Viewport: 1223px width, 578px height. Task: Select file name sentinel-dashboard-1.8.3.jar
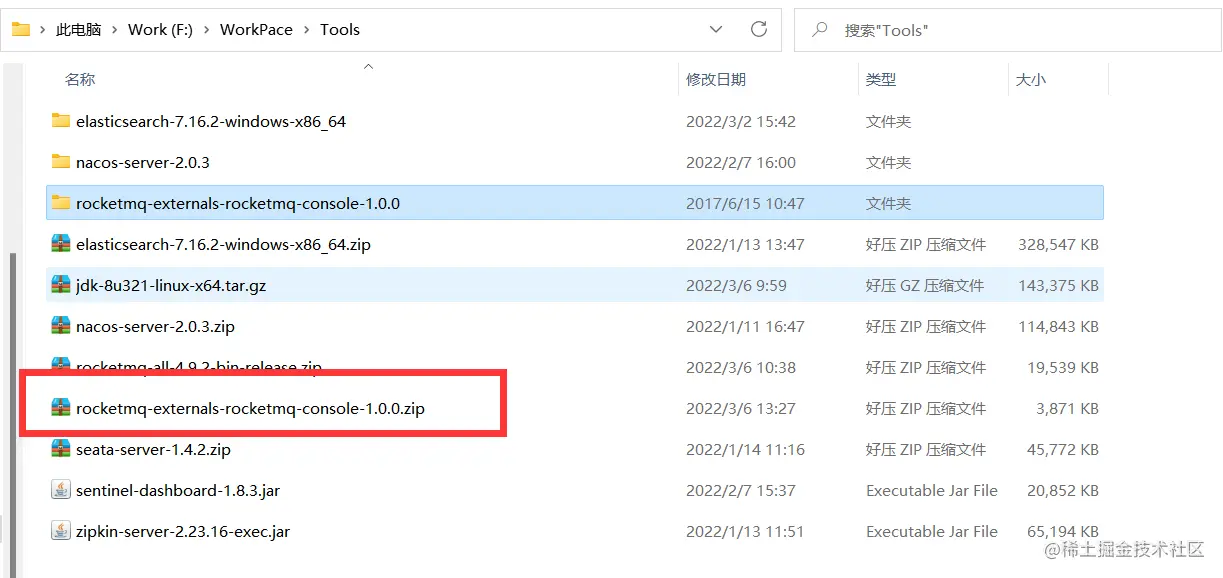(x=178, y=490)
